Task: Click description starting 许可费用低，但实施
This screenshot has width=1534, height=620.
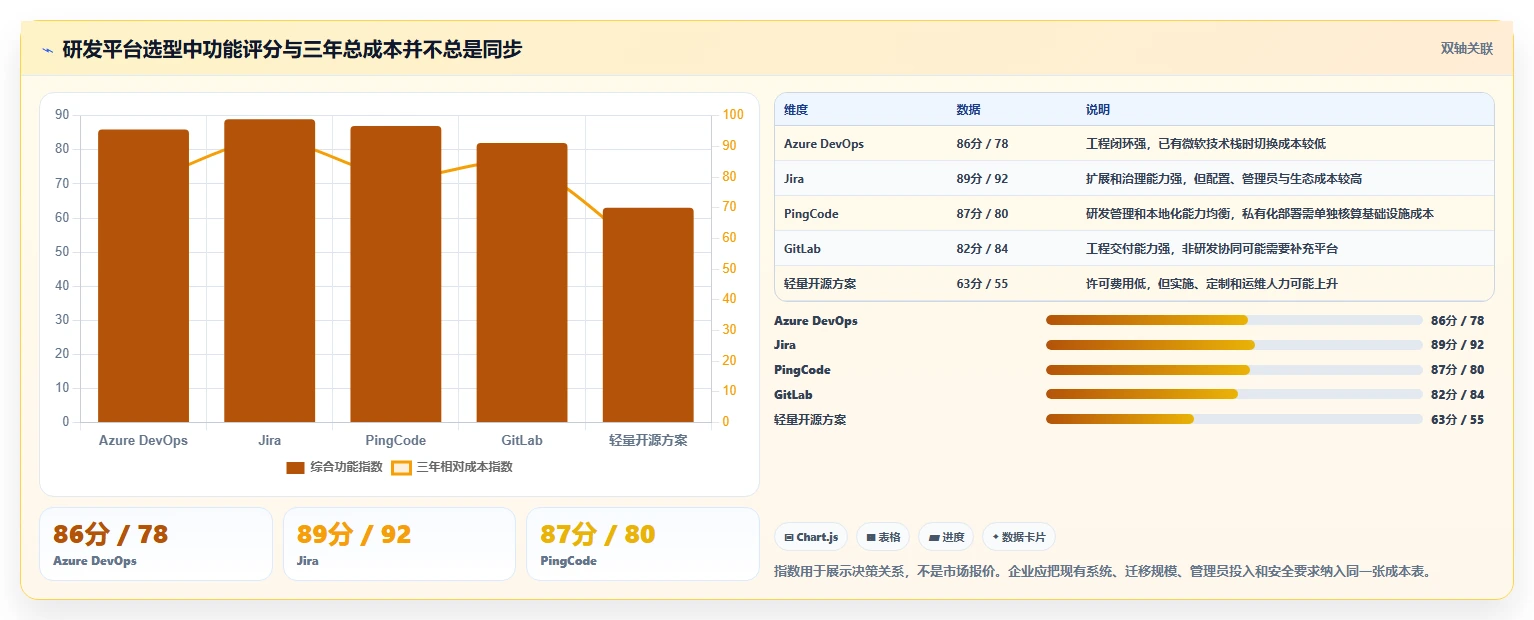Action: (1212, 284)
